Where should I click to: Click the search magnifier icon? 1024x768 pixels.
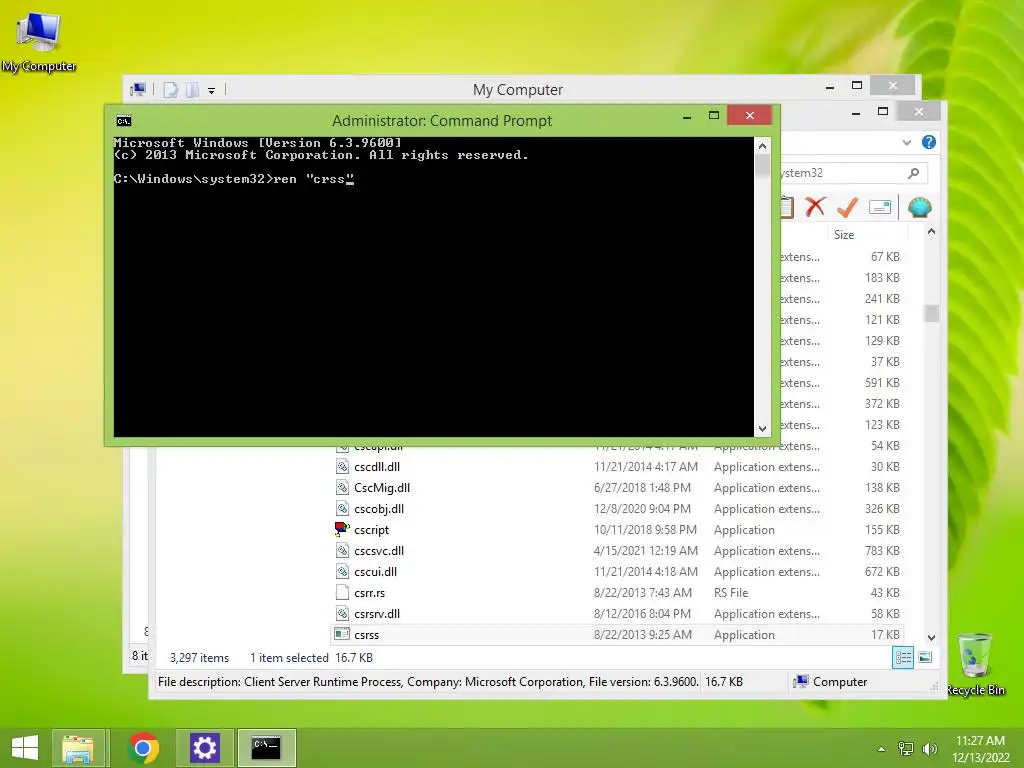[914, 173]
